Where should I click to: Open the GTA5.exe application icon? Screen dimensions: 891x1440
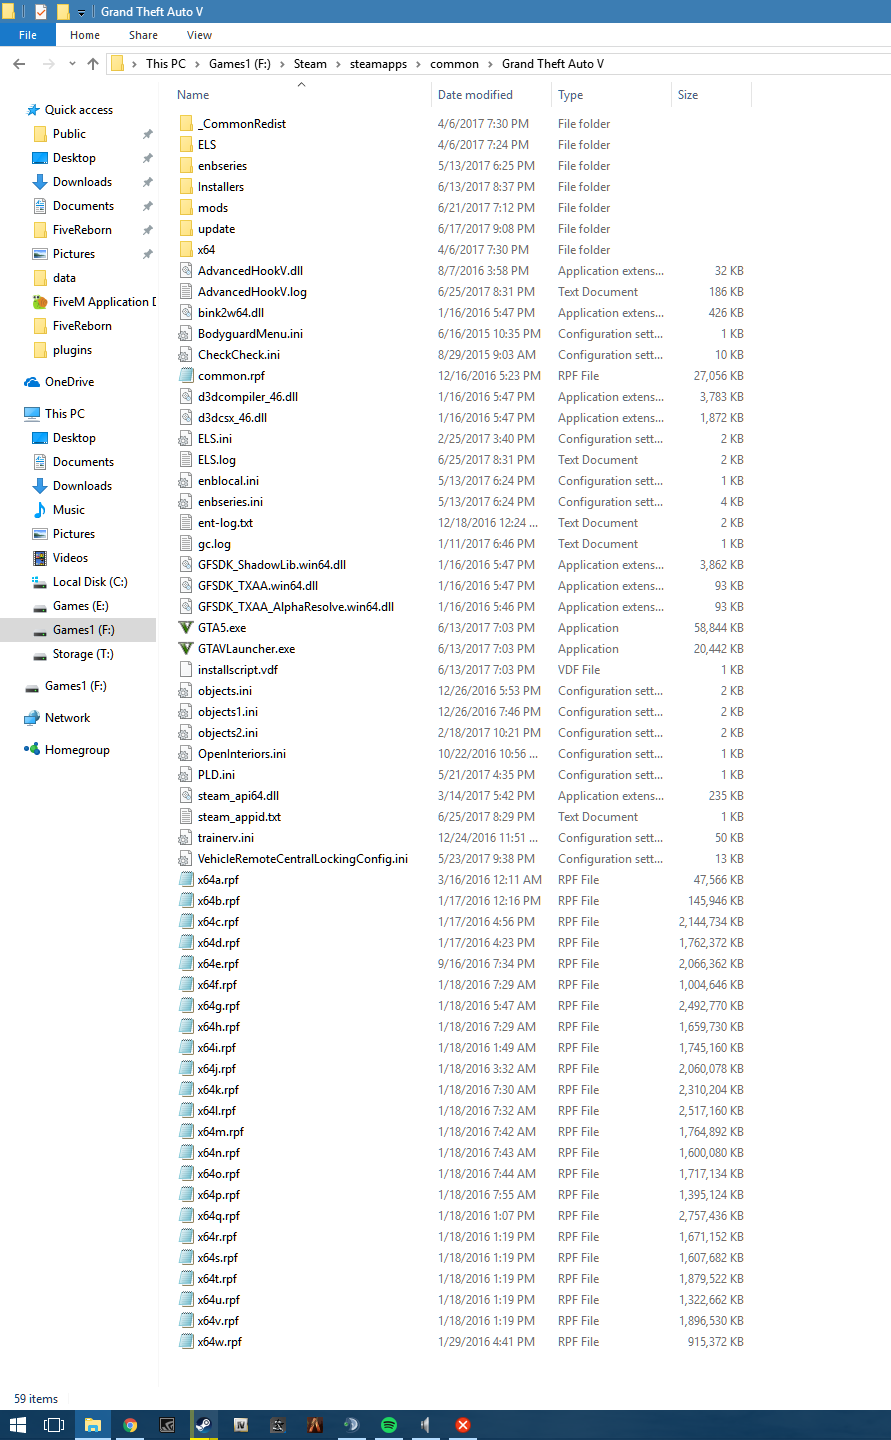[x=186, y=628]
